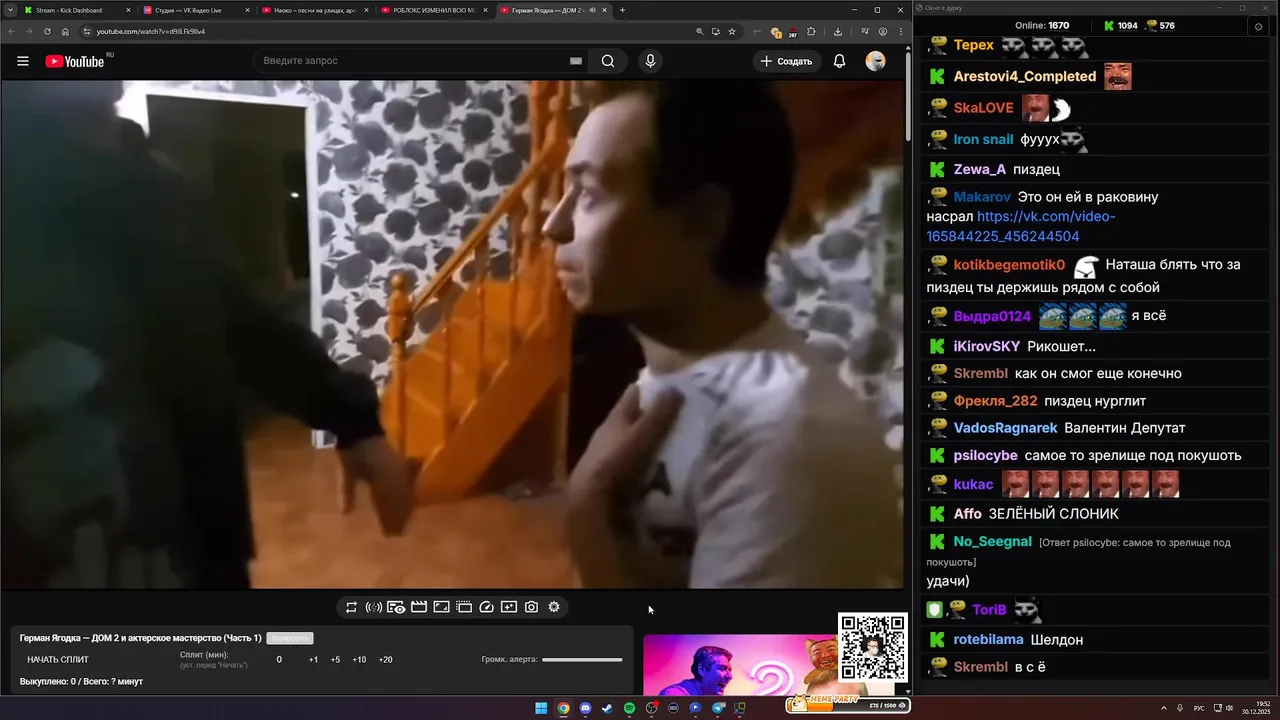Add +10 minutes to split
The image size is (1280, 720).
359,660
